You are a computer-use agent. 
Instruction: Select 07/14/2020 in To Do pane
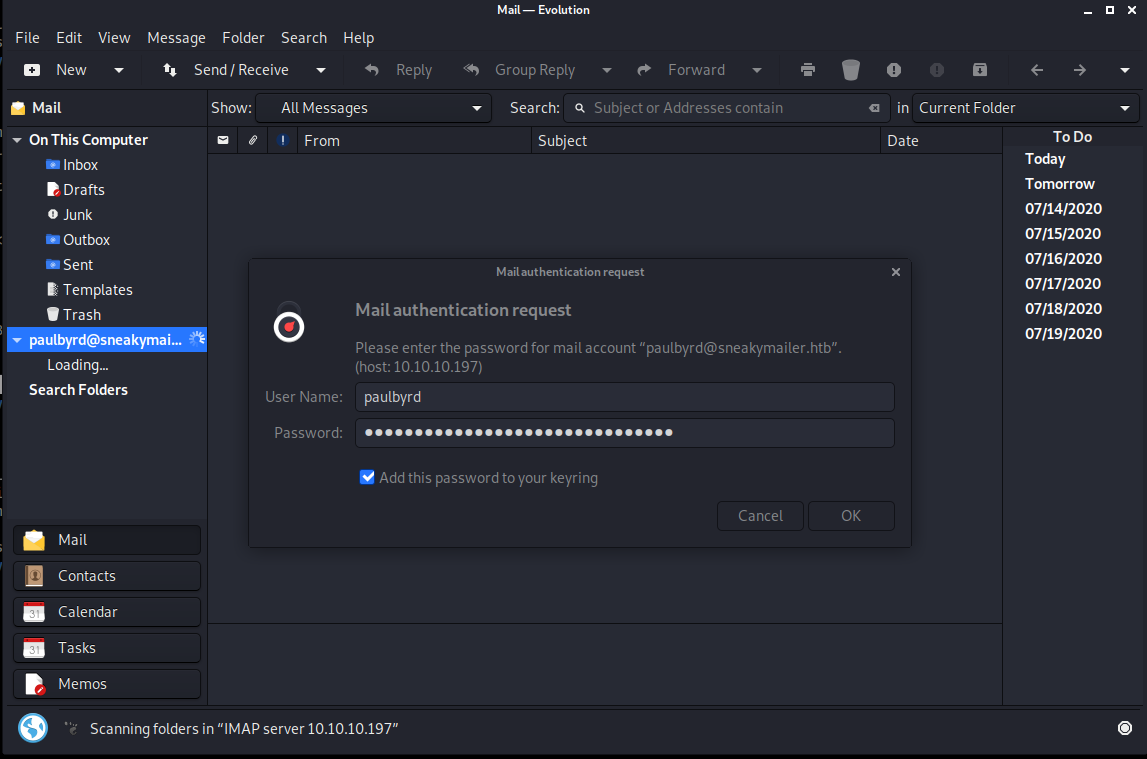[1063, 208]
